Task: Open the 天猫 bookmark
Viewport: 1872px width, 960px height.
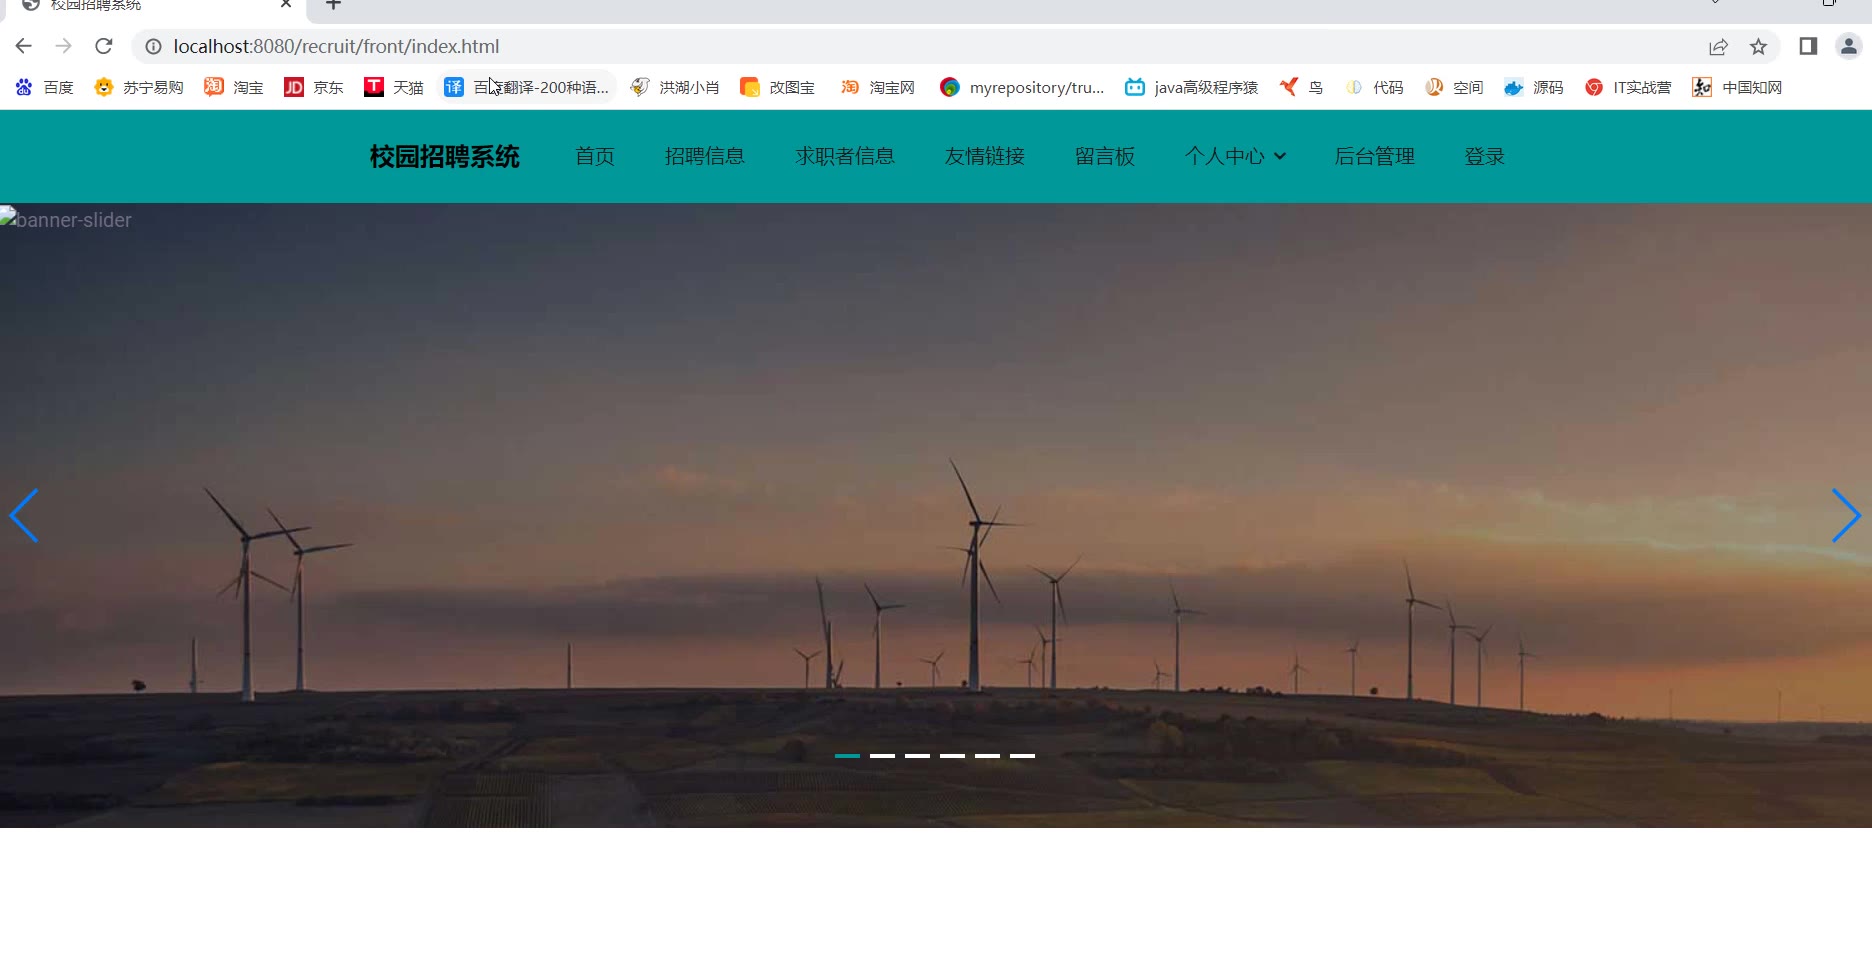Action: (x=394, y=87)
